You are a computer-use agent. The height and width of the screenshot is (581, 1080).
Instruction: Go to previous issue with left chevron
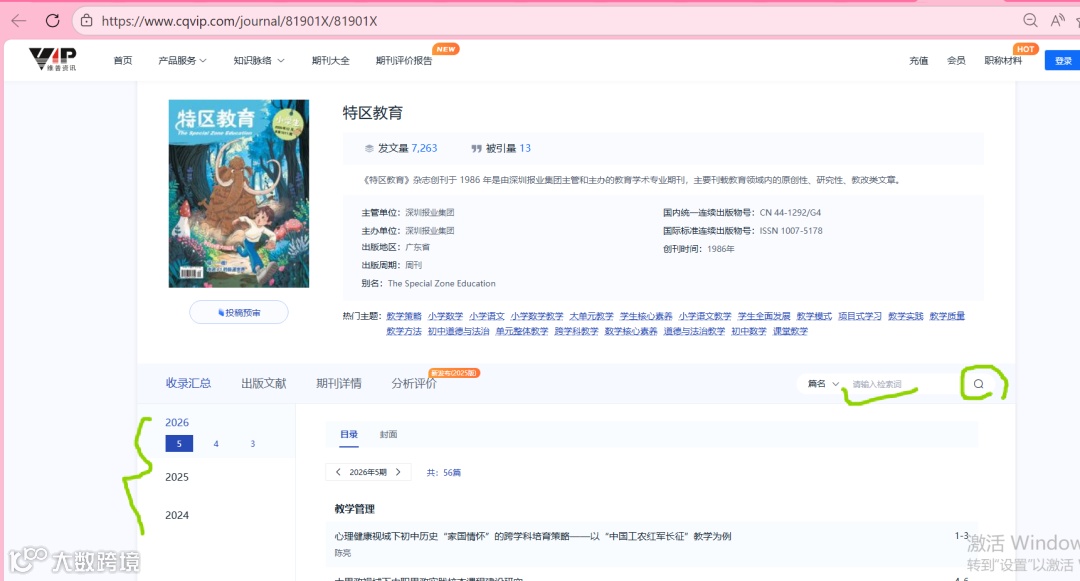coord(338,472)
